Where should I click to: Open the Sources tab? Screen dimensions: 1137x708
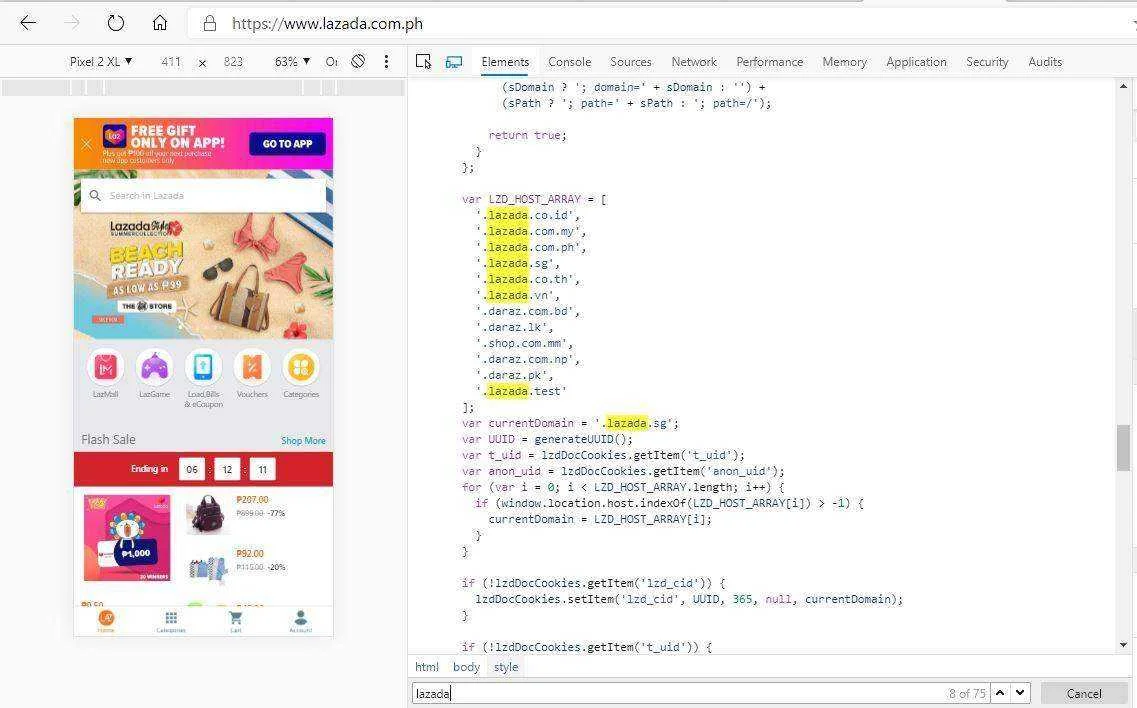(631, 62)
